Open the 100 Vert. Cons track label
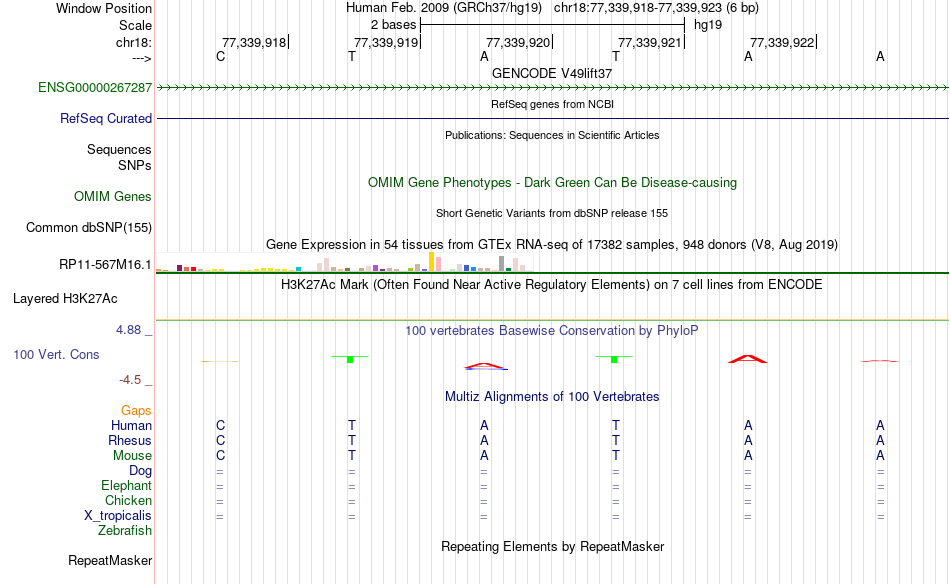The height and width of the screenshot is (584, 950). pyautogui.click(x=56, y=354)
